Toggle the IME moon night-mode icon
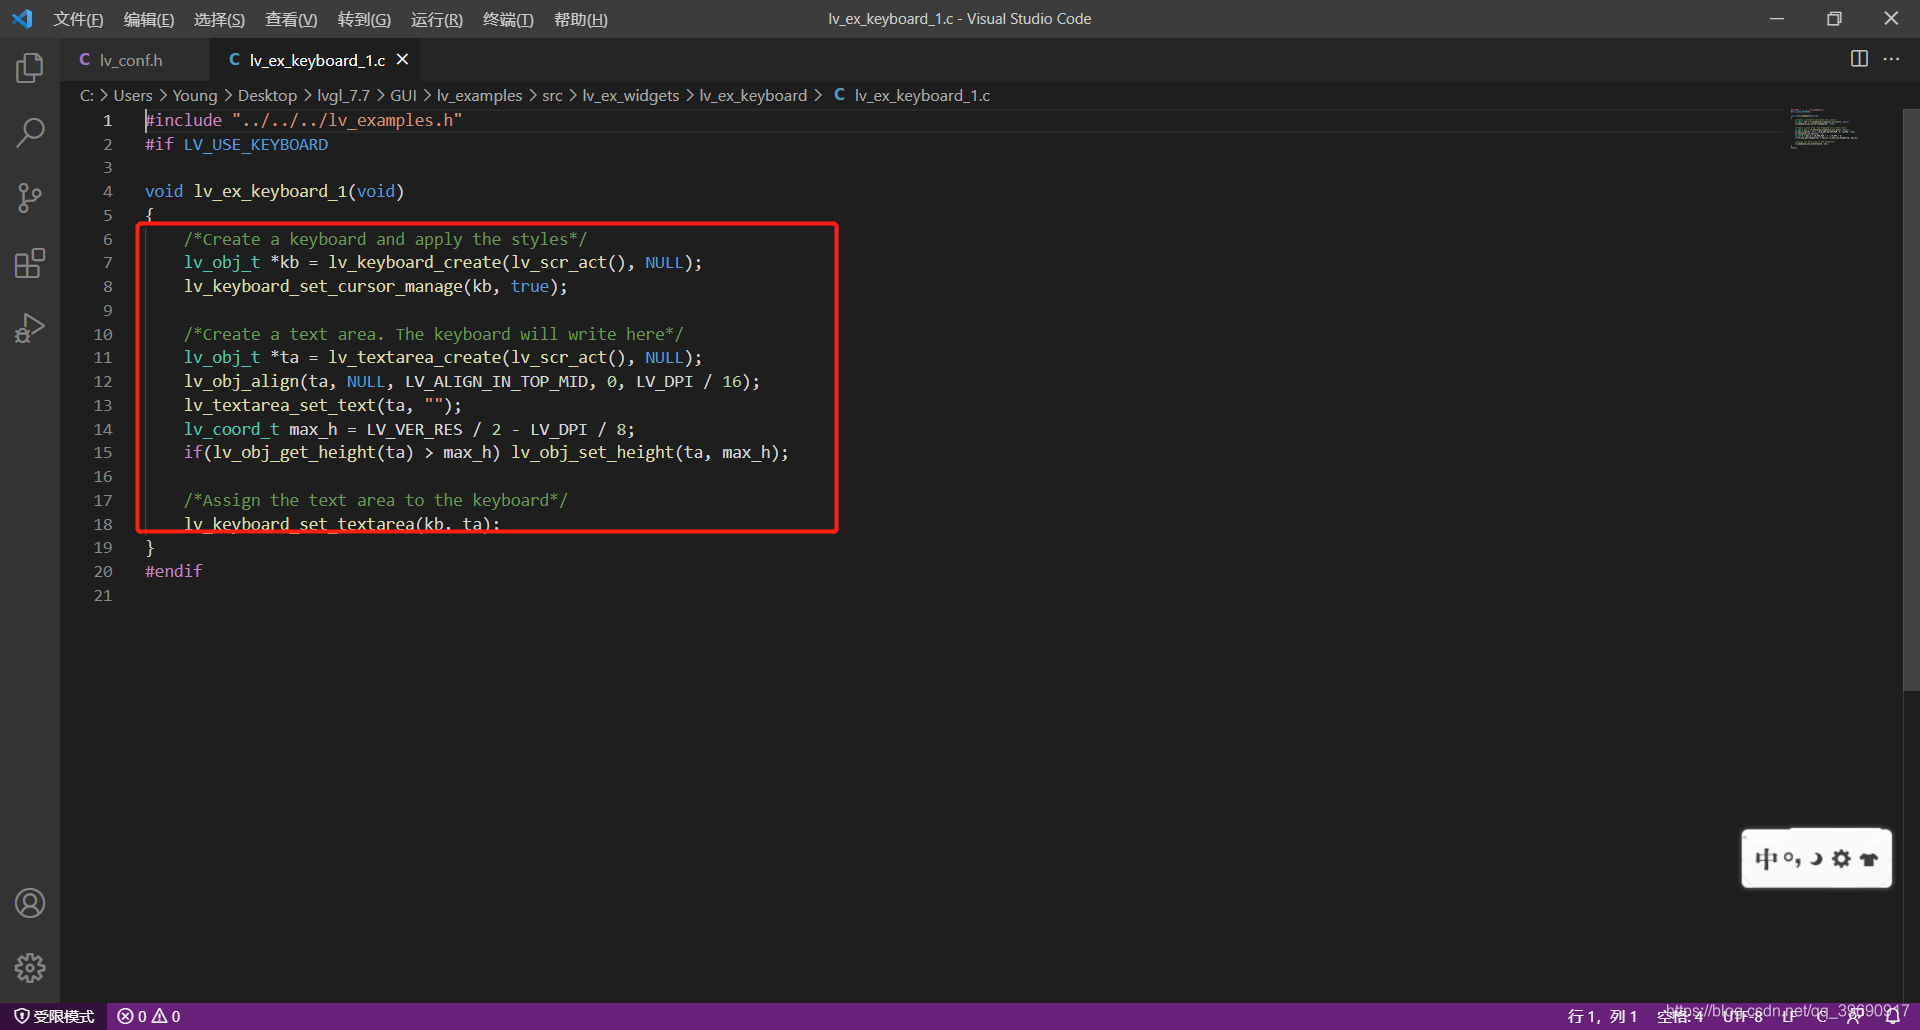 [x=1816, y=859]
